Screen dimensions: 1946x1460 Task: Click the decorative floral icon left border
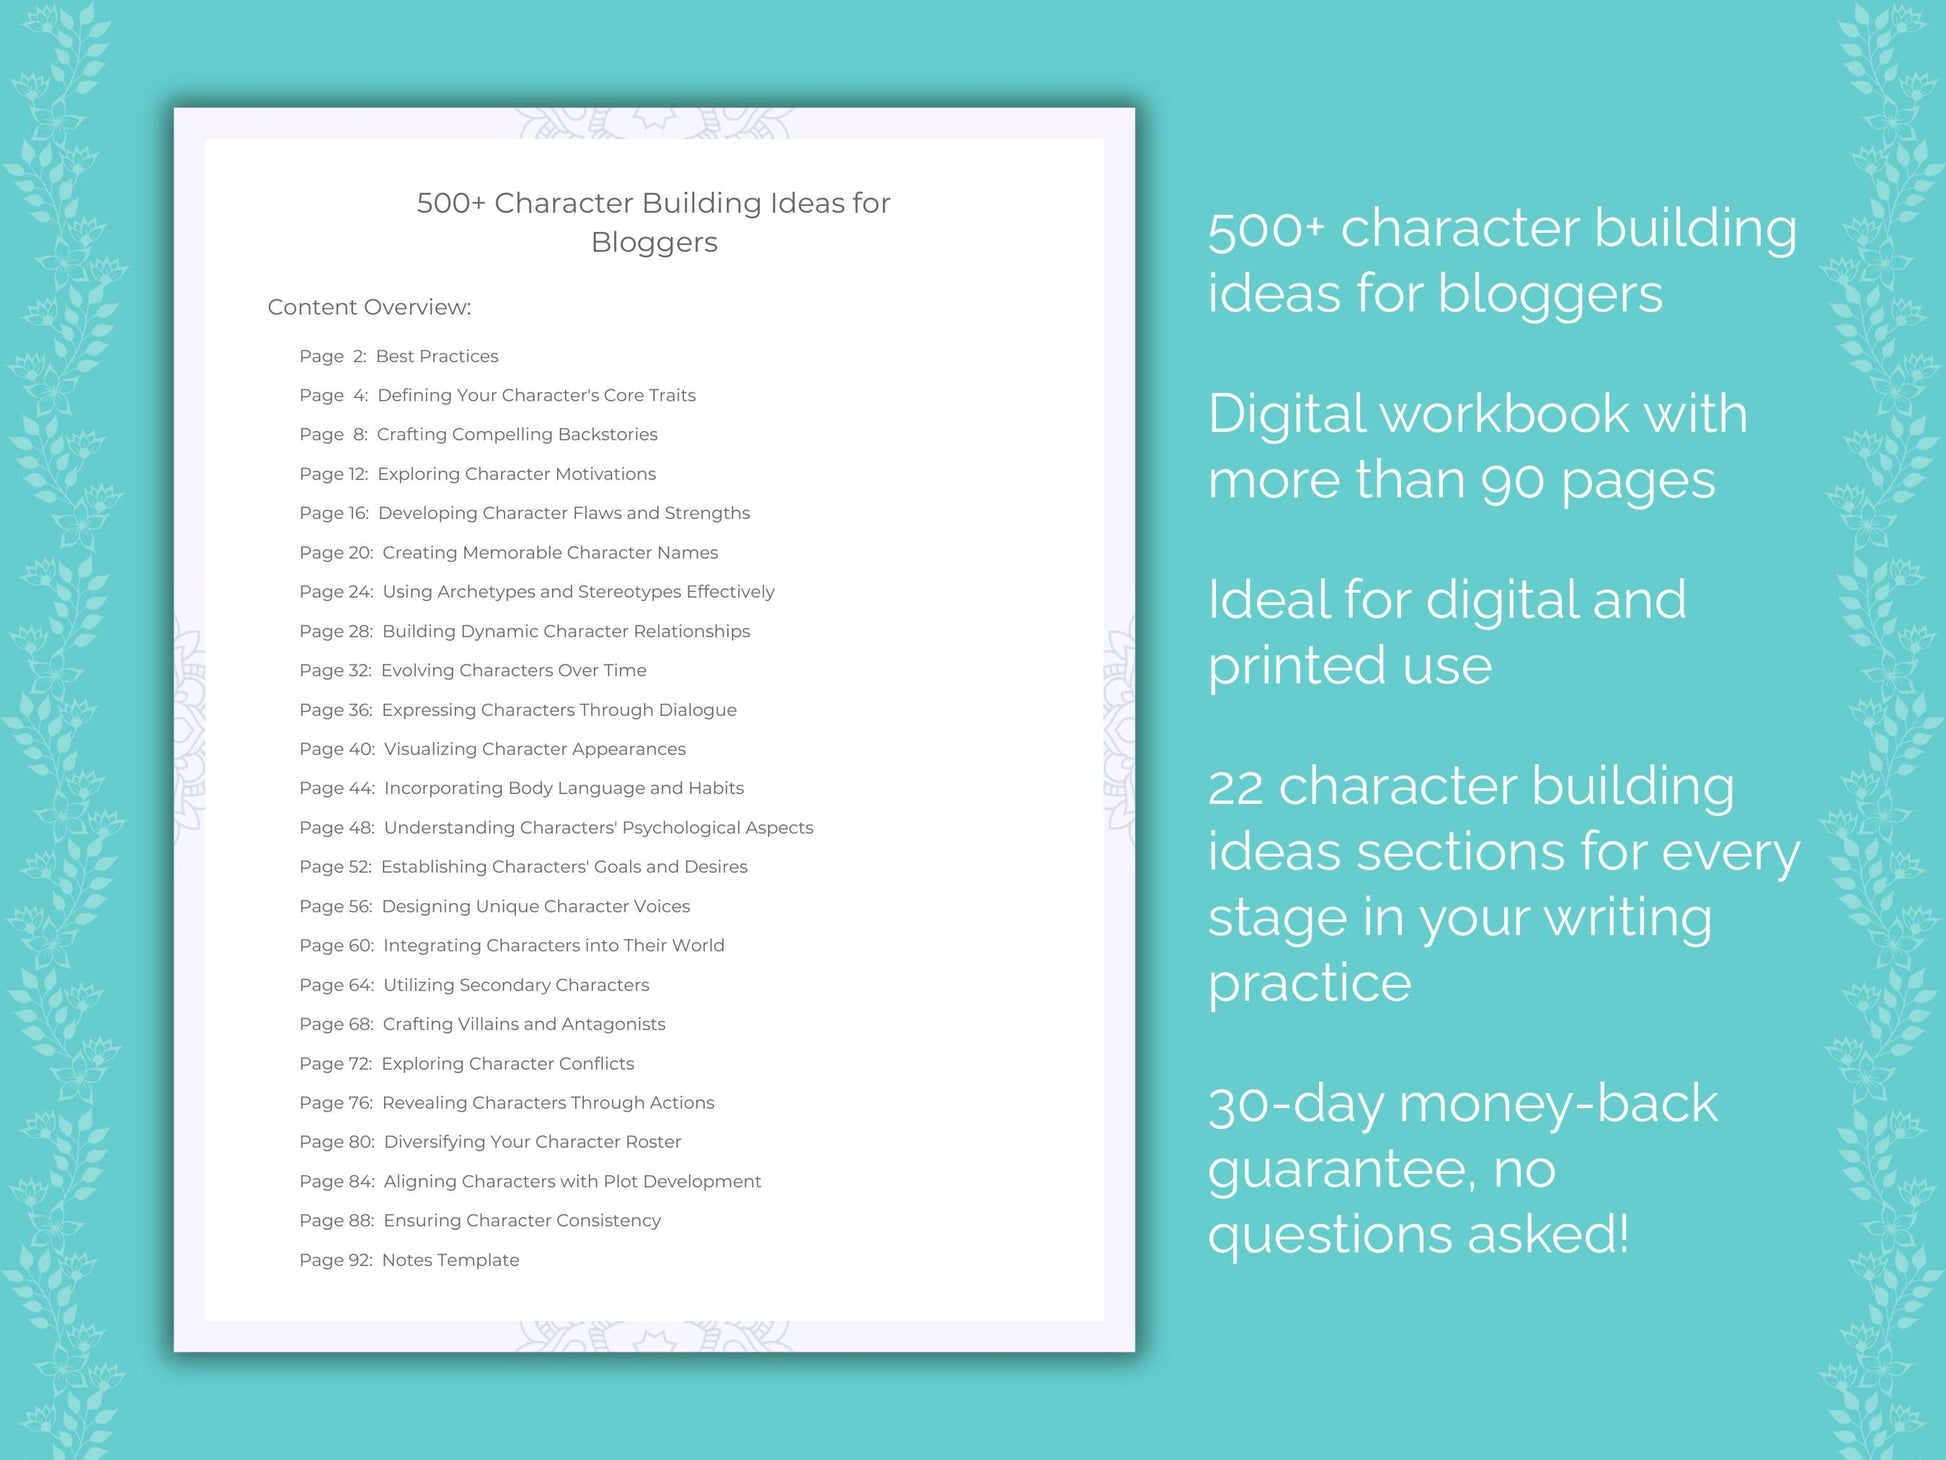tap(54, 730)
